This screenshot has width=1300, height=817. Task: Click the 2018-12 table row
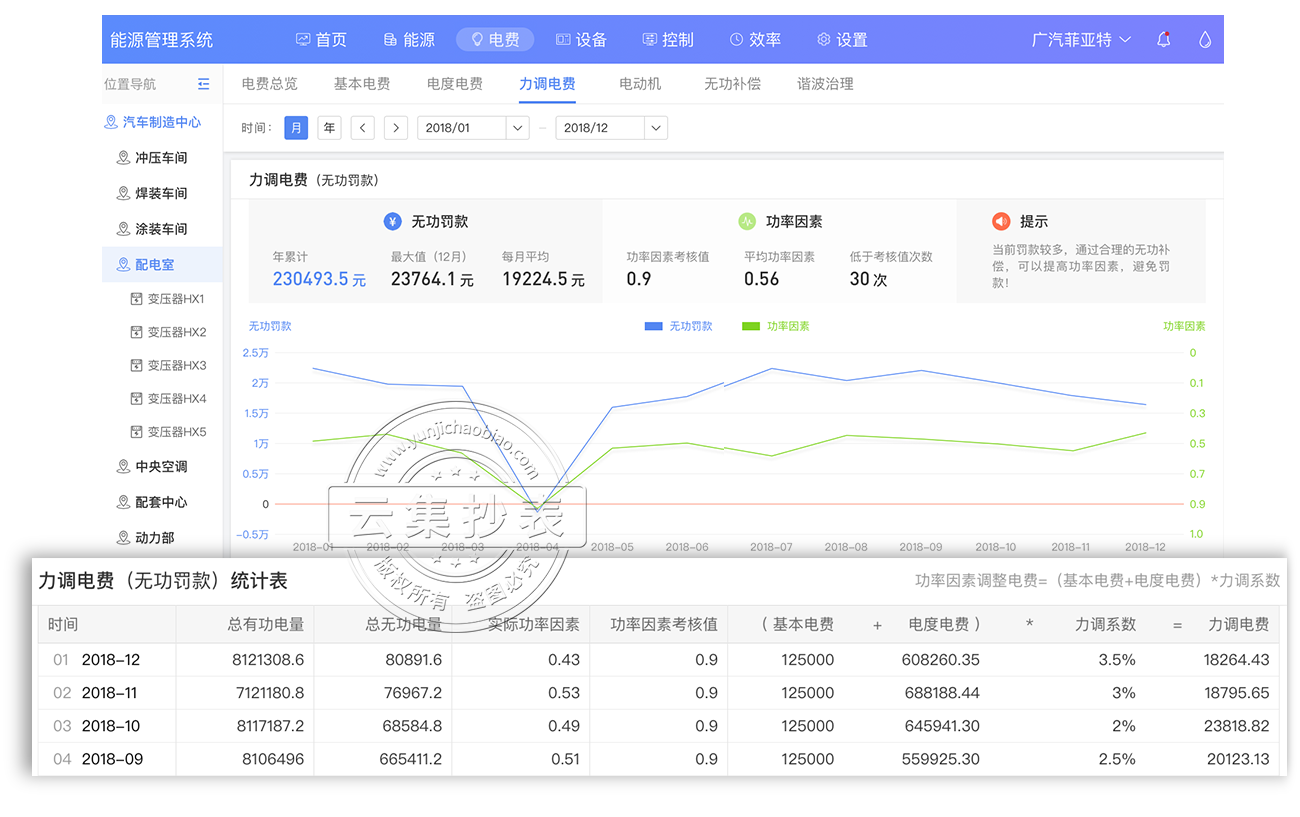[658, 660]
